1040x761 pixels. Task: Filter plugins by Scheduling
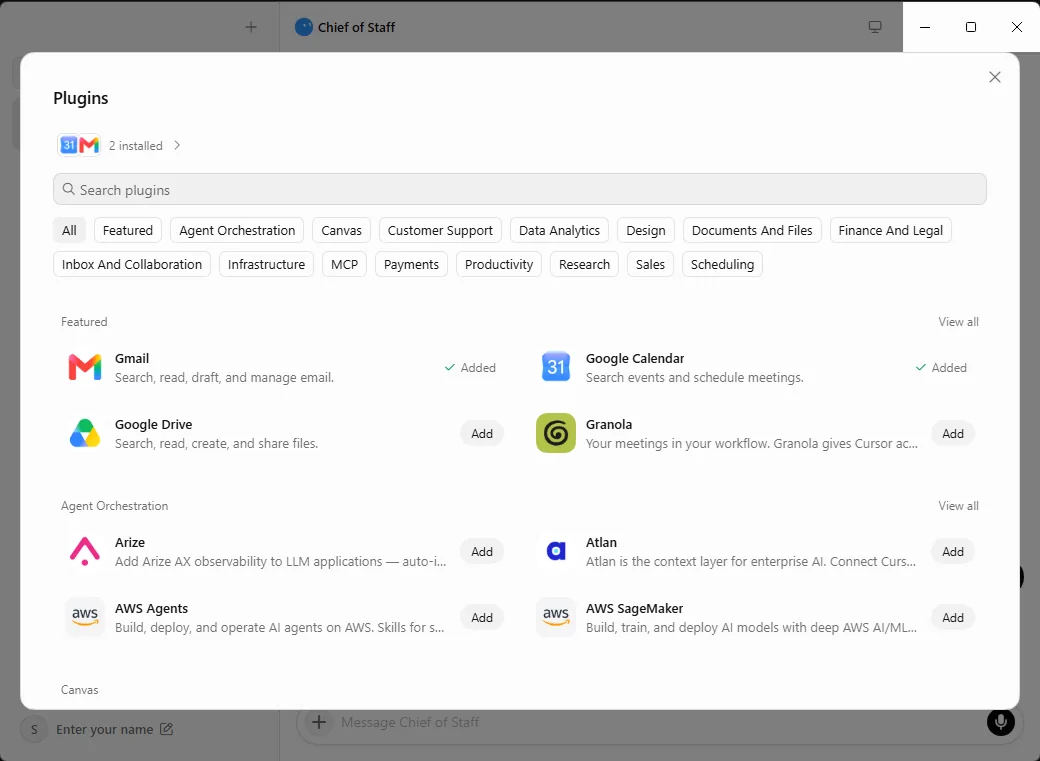pos(722,264)
